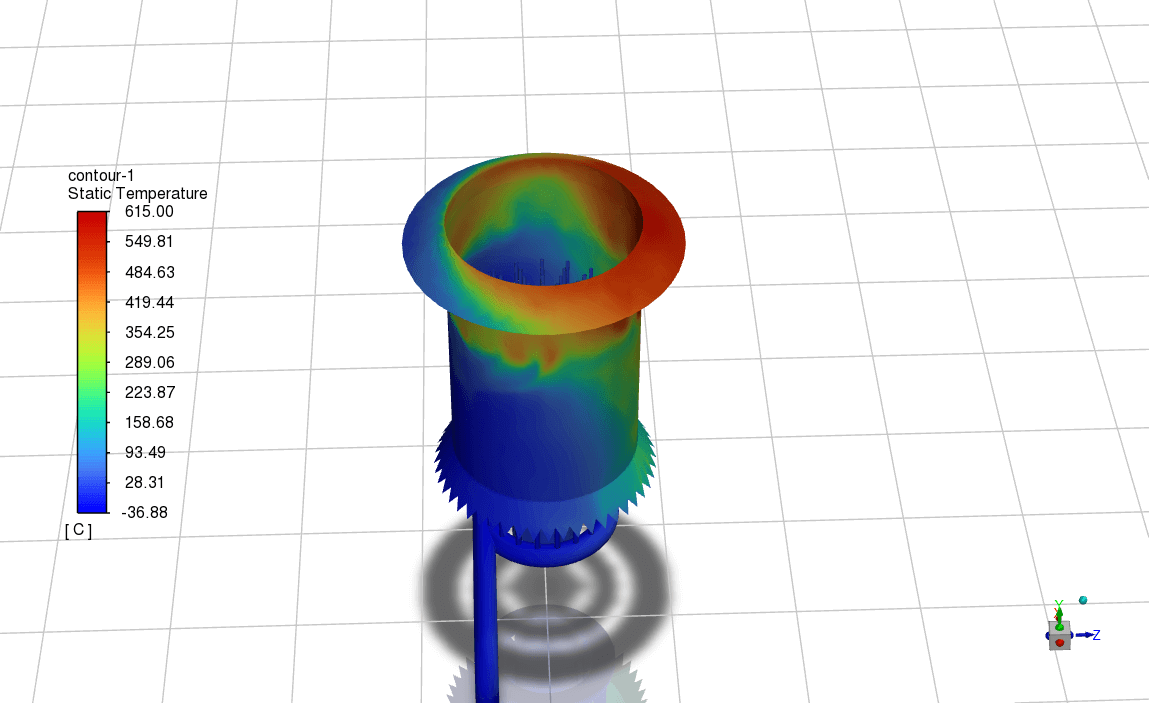
Task: Click the maximum value 615.00 in the legend
Action: coord(149,212)
